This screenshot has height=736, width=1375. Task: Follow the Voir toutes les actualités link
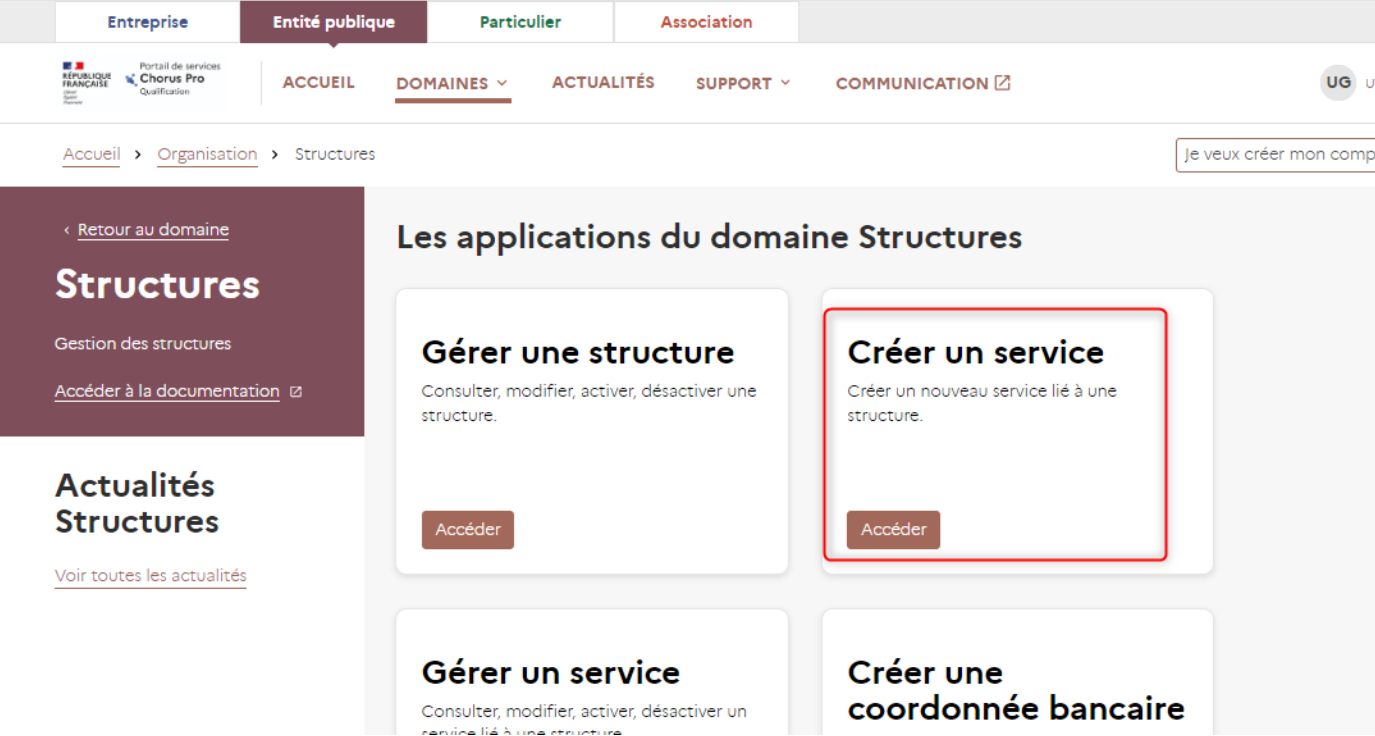point(150,576)
